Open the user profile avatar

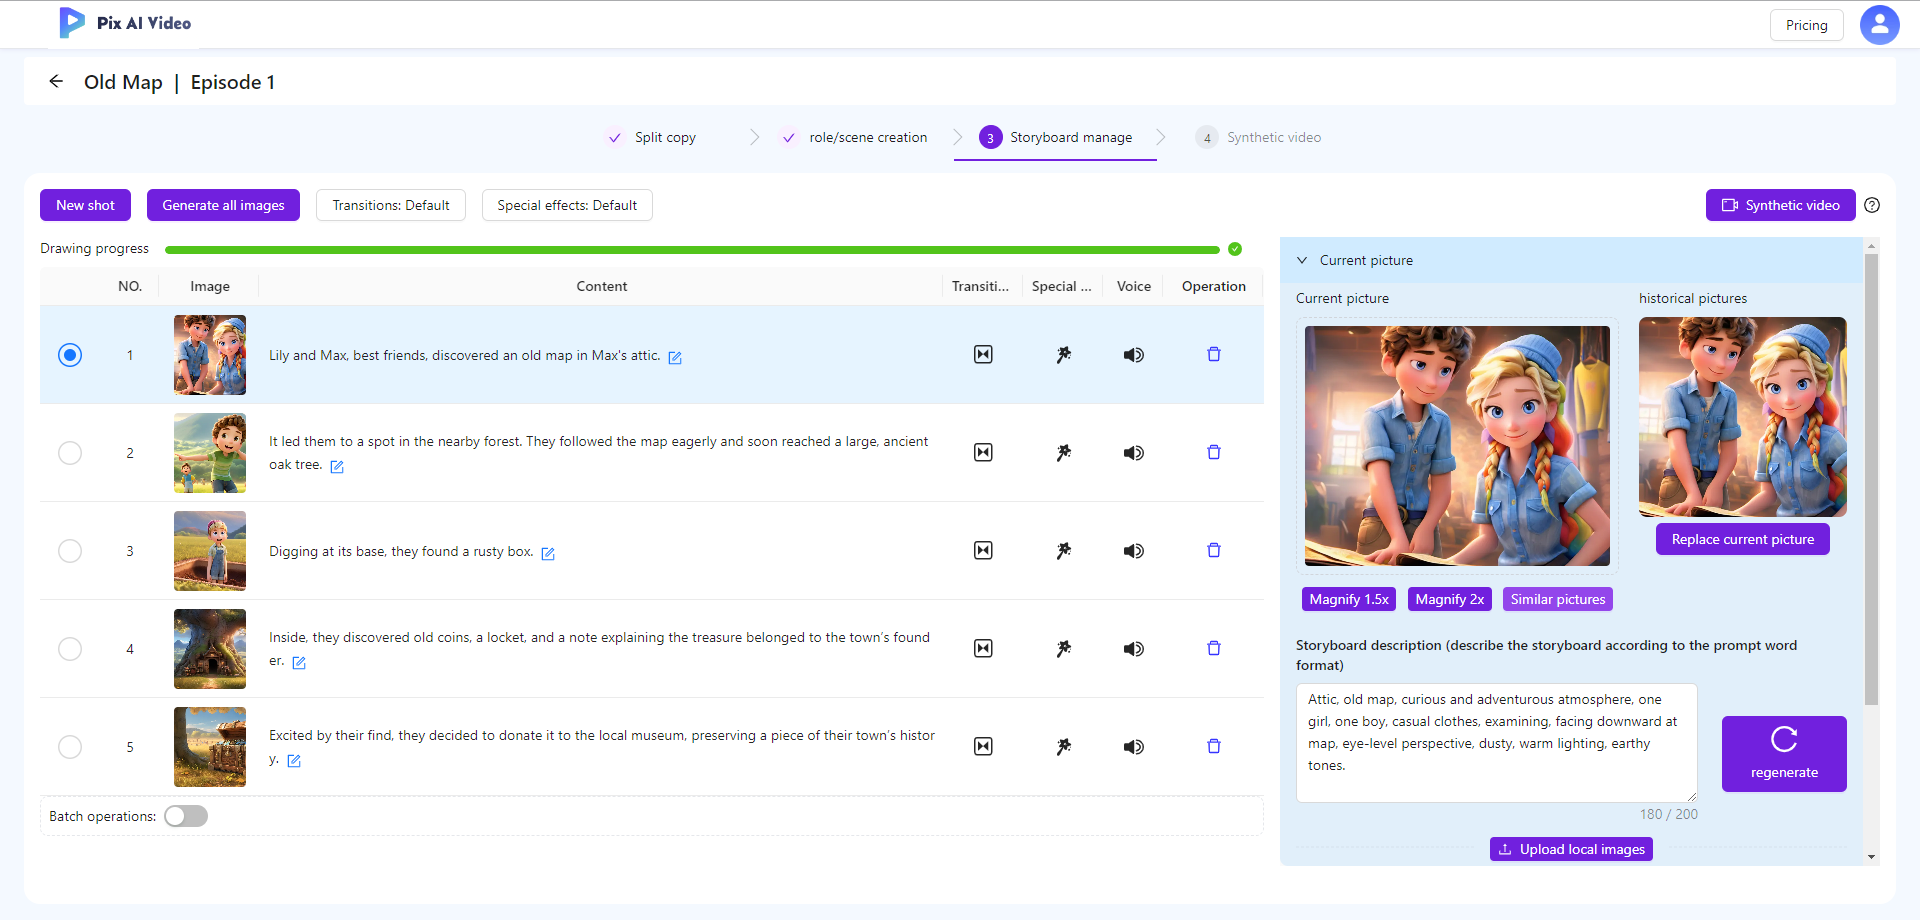pos(1879,25)
